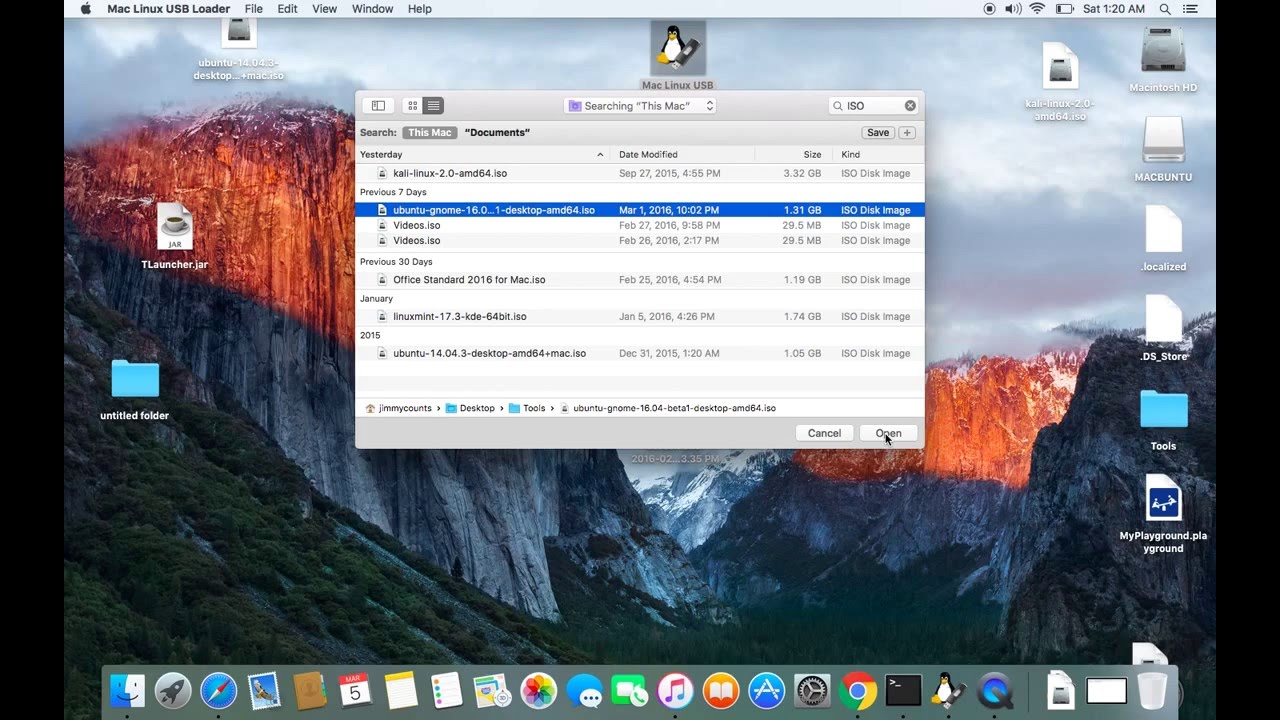This screenshot has height=720, width=1280.
Task: Open Notes from the Dock
Action: click(401, 691)
